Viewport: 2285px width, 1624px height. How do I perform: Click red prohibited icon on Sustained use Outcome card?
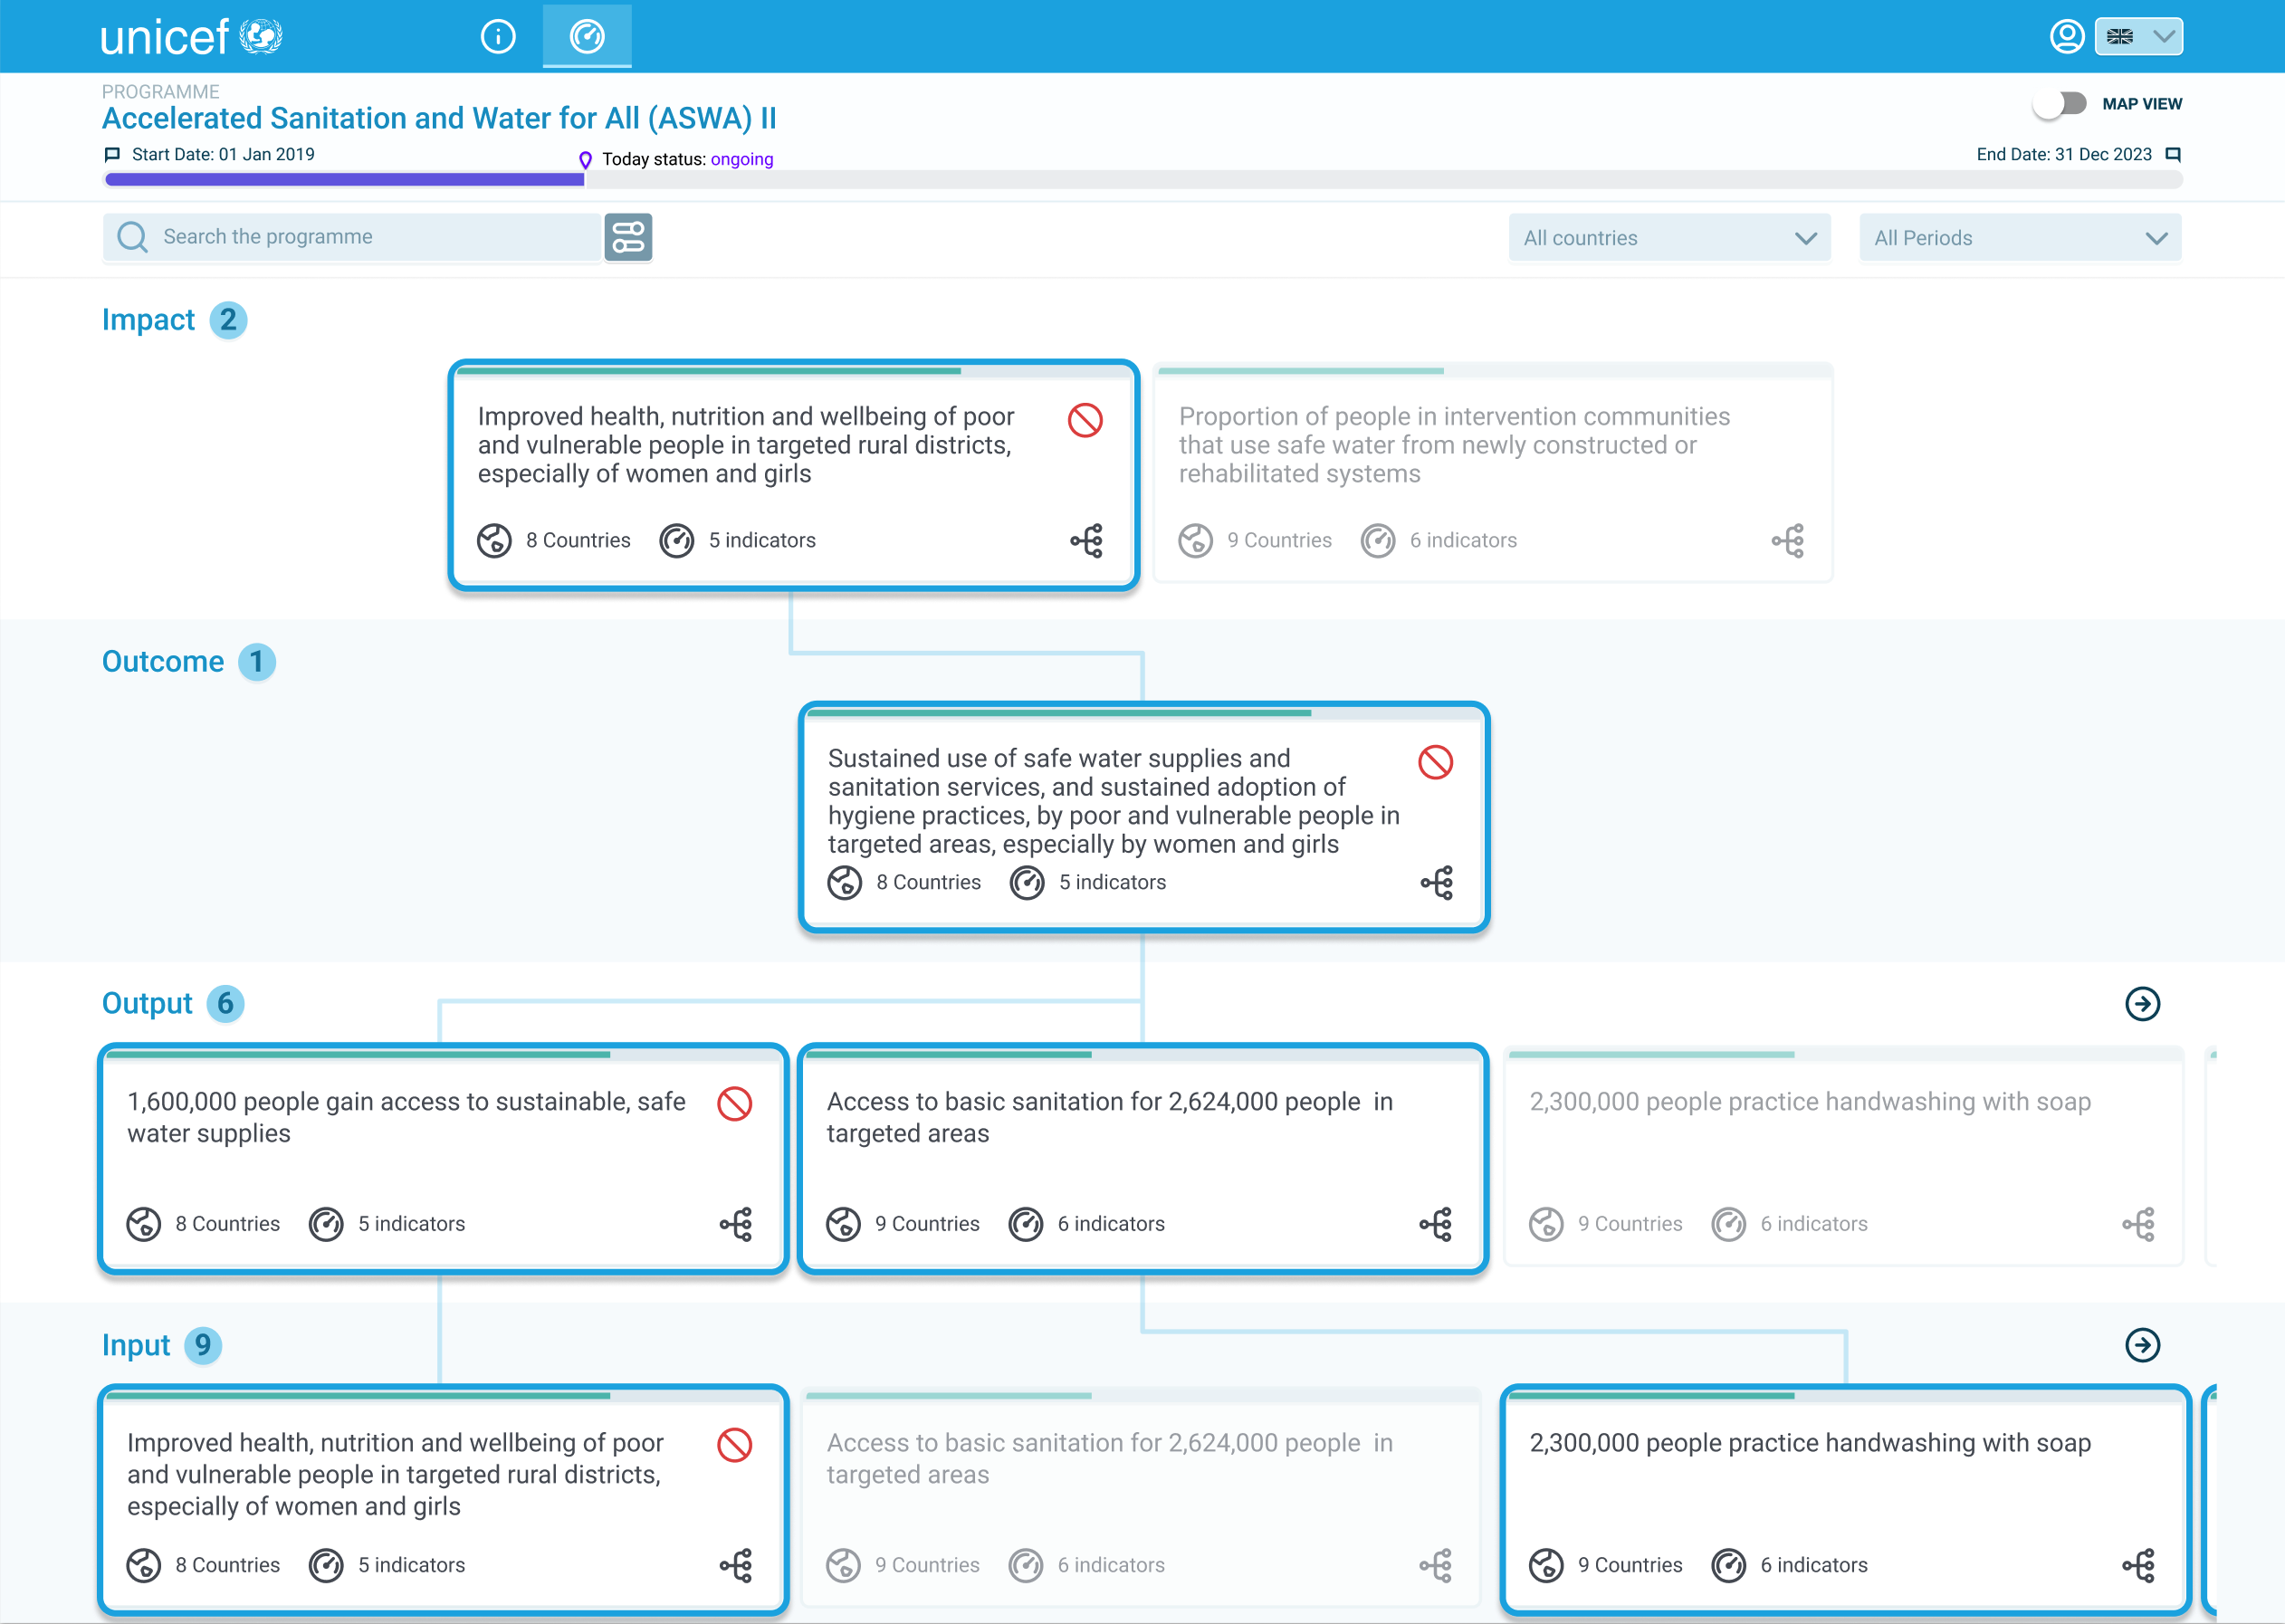pyautogui.click(x=1436, y=762)
